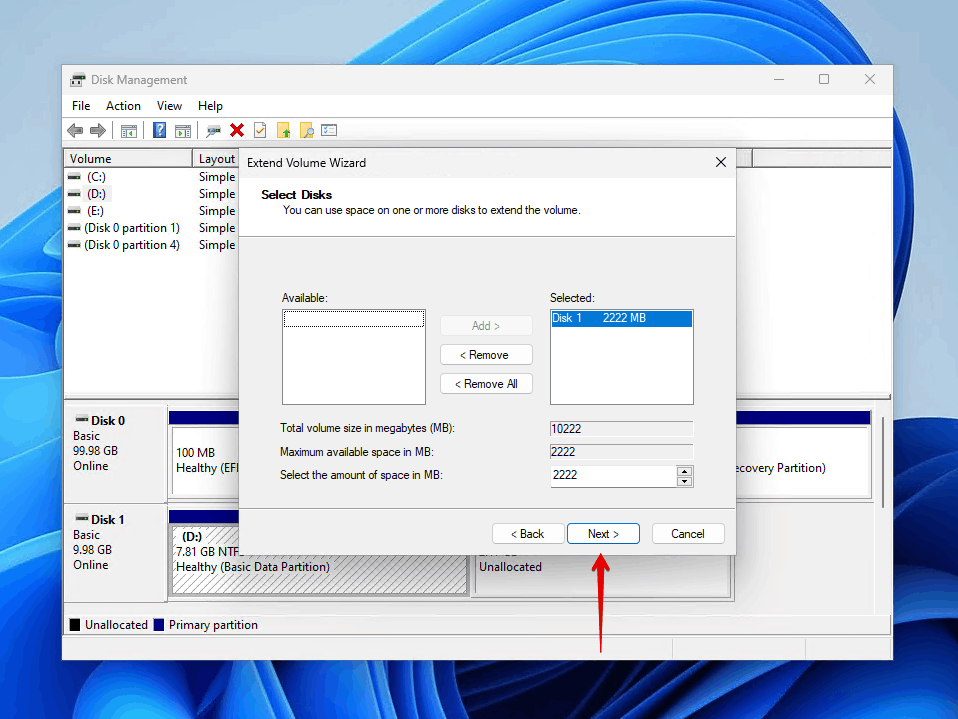This screenshot has height=719, width=958.
Task: Select Disk 1 entry in the Selected list
Action: (622, 318)
